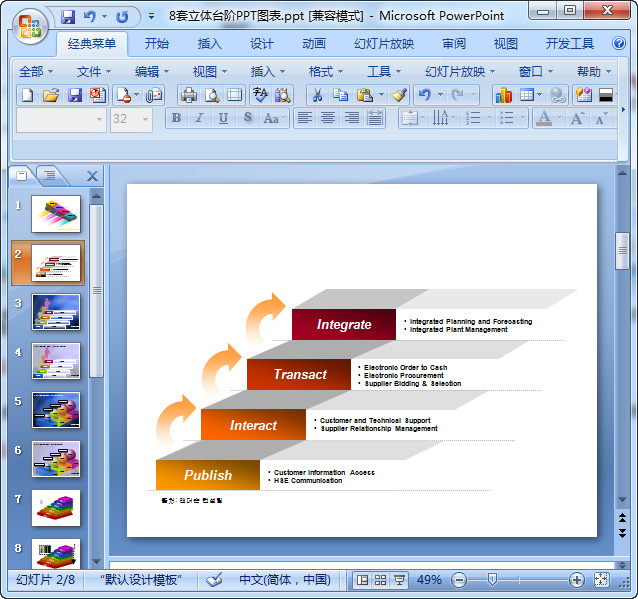This screenshot has height=599, width=638.
Task: Open the Customize Quick Access Toolbar dropdown
Action: (151, 17)
